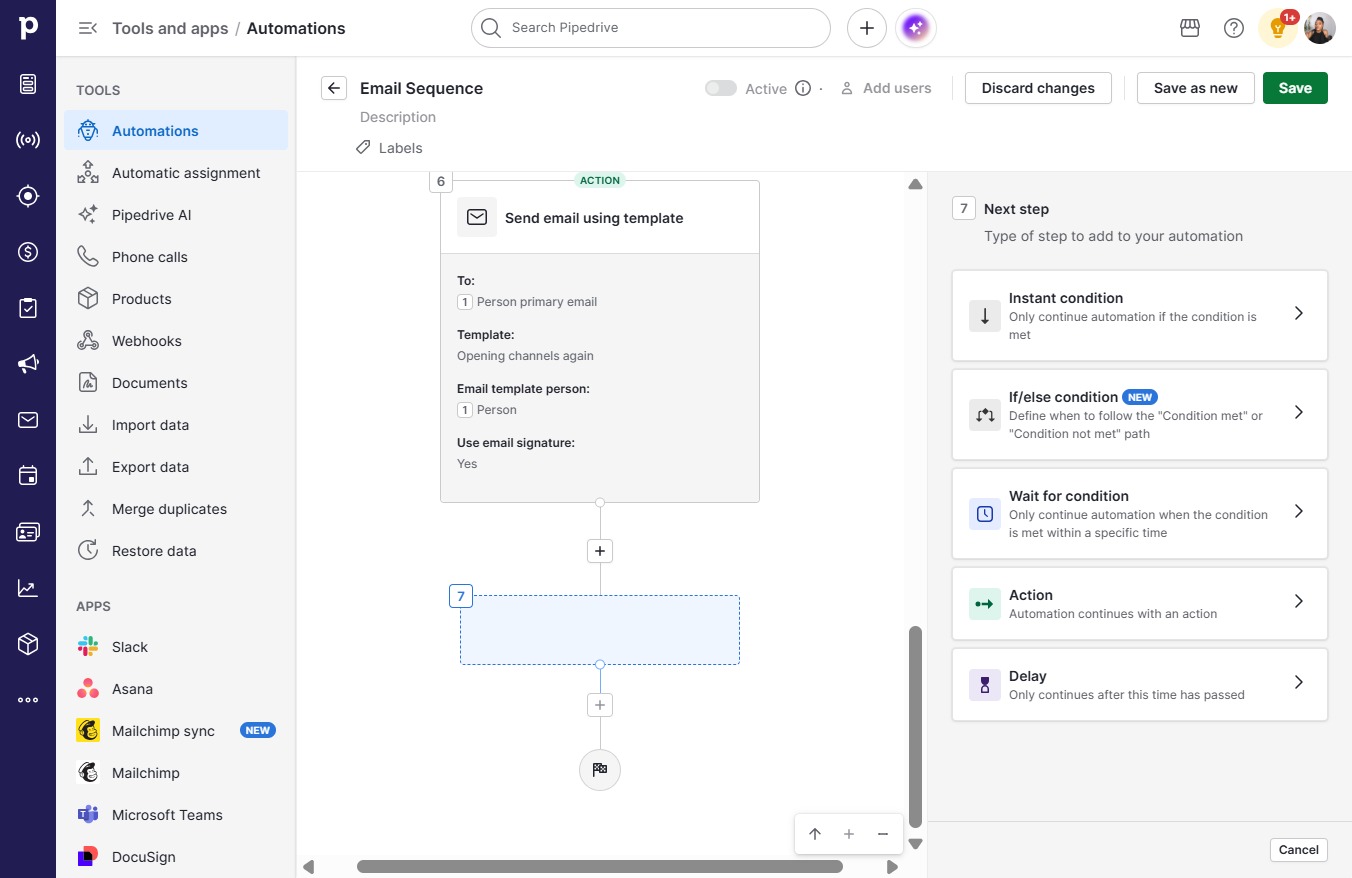Open Campaigns megaphone icon in sidebar
The width and height of the screenshot is (1352, 878).
tap(28, 364)
